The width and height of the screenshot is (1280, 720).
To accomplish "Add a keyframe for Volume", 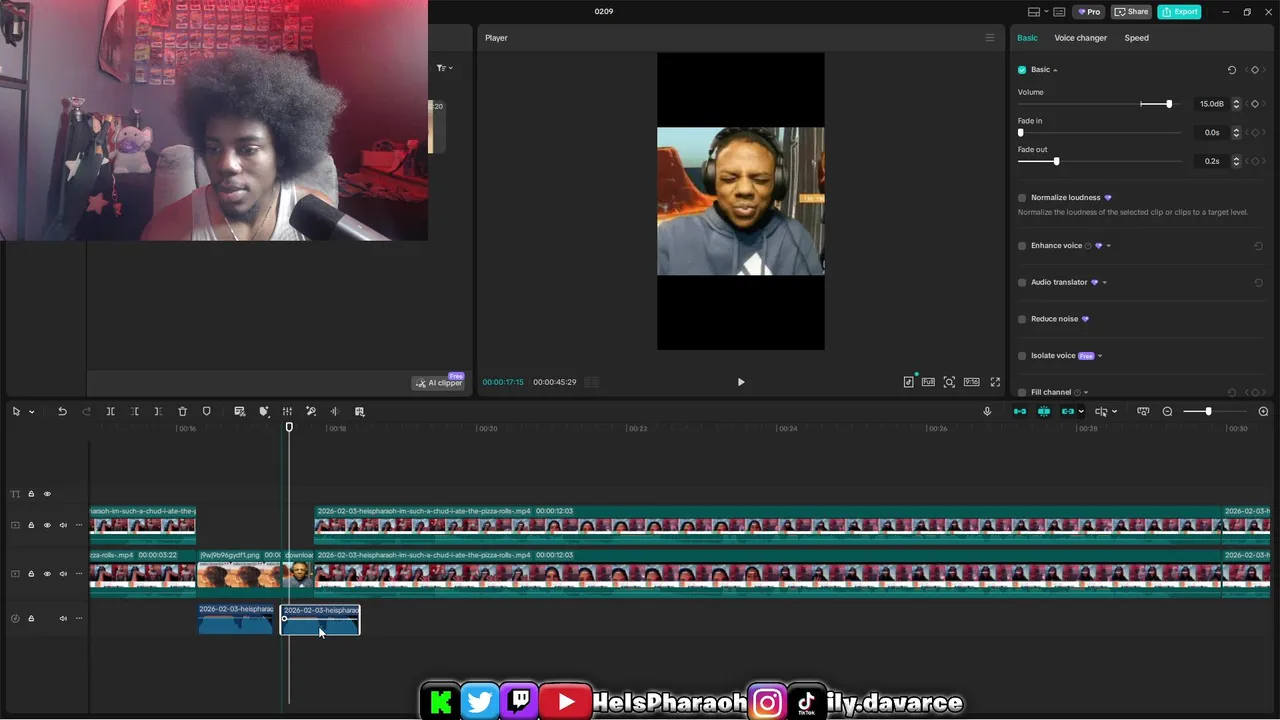I will [x=1255, y=104].
